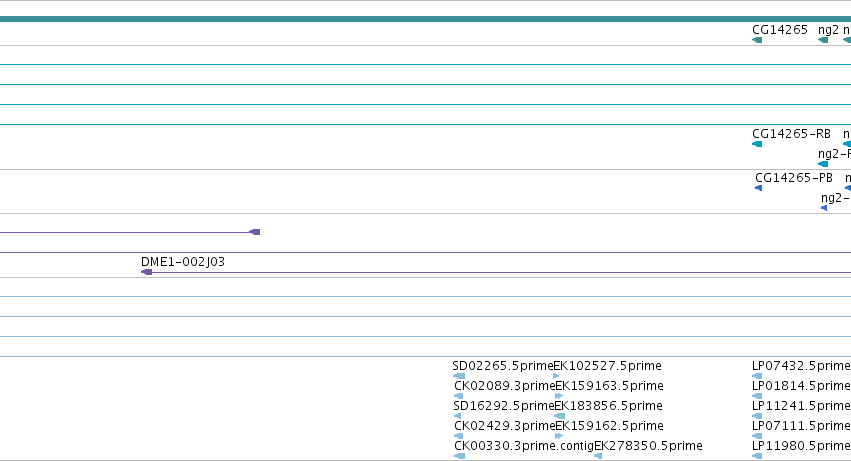This screenshot has width=851, height=461.
Task: Click the EK102527.5prime EST label
Action: coord(607,366)
